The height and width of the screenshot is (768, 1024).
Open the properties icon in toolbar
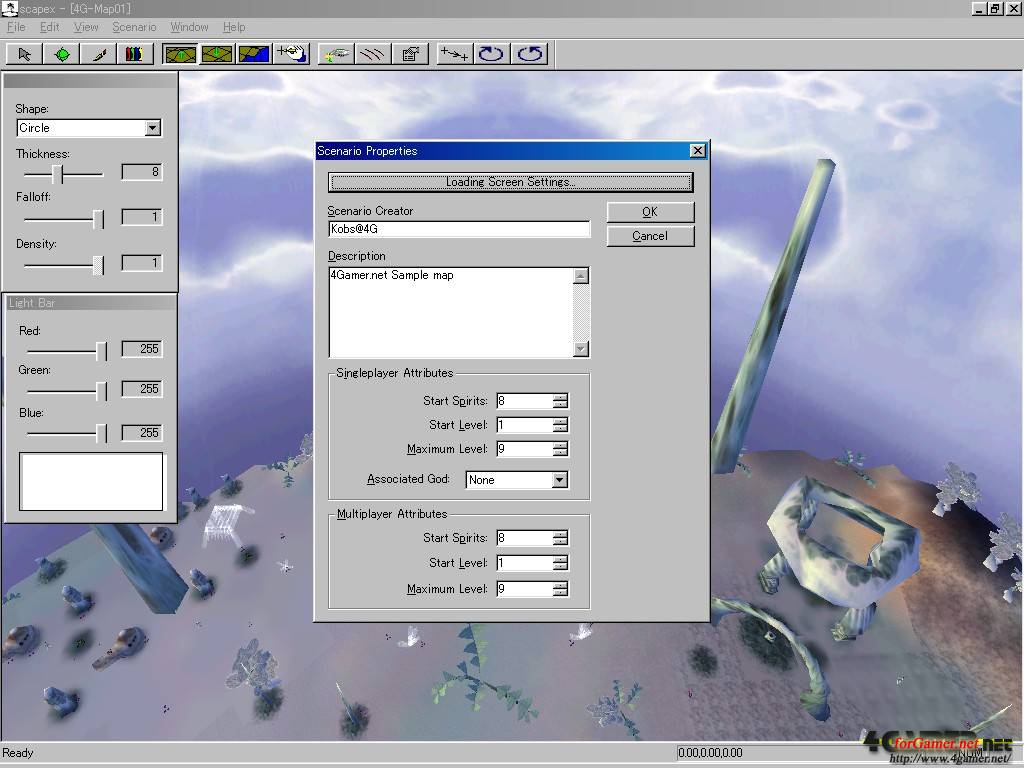coord(410,54)
